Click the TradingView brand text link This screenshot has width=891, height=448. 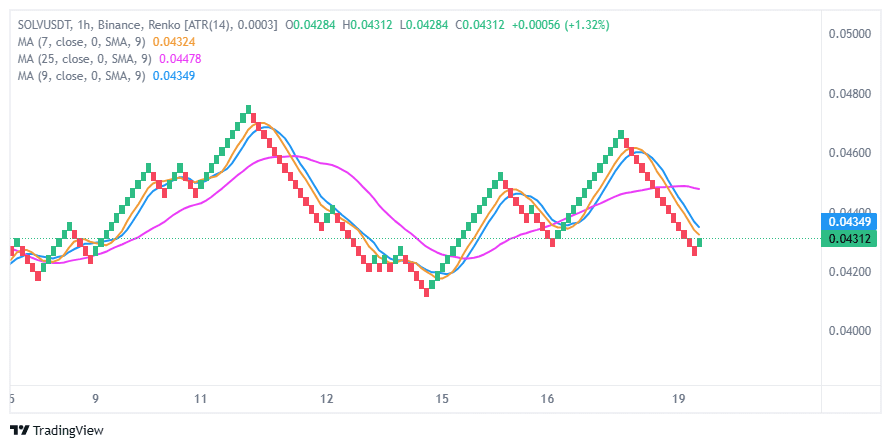(68, 430)
